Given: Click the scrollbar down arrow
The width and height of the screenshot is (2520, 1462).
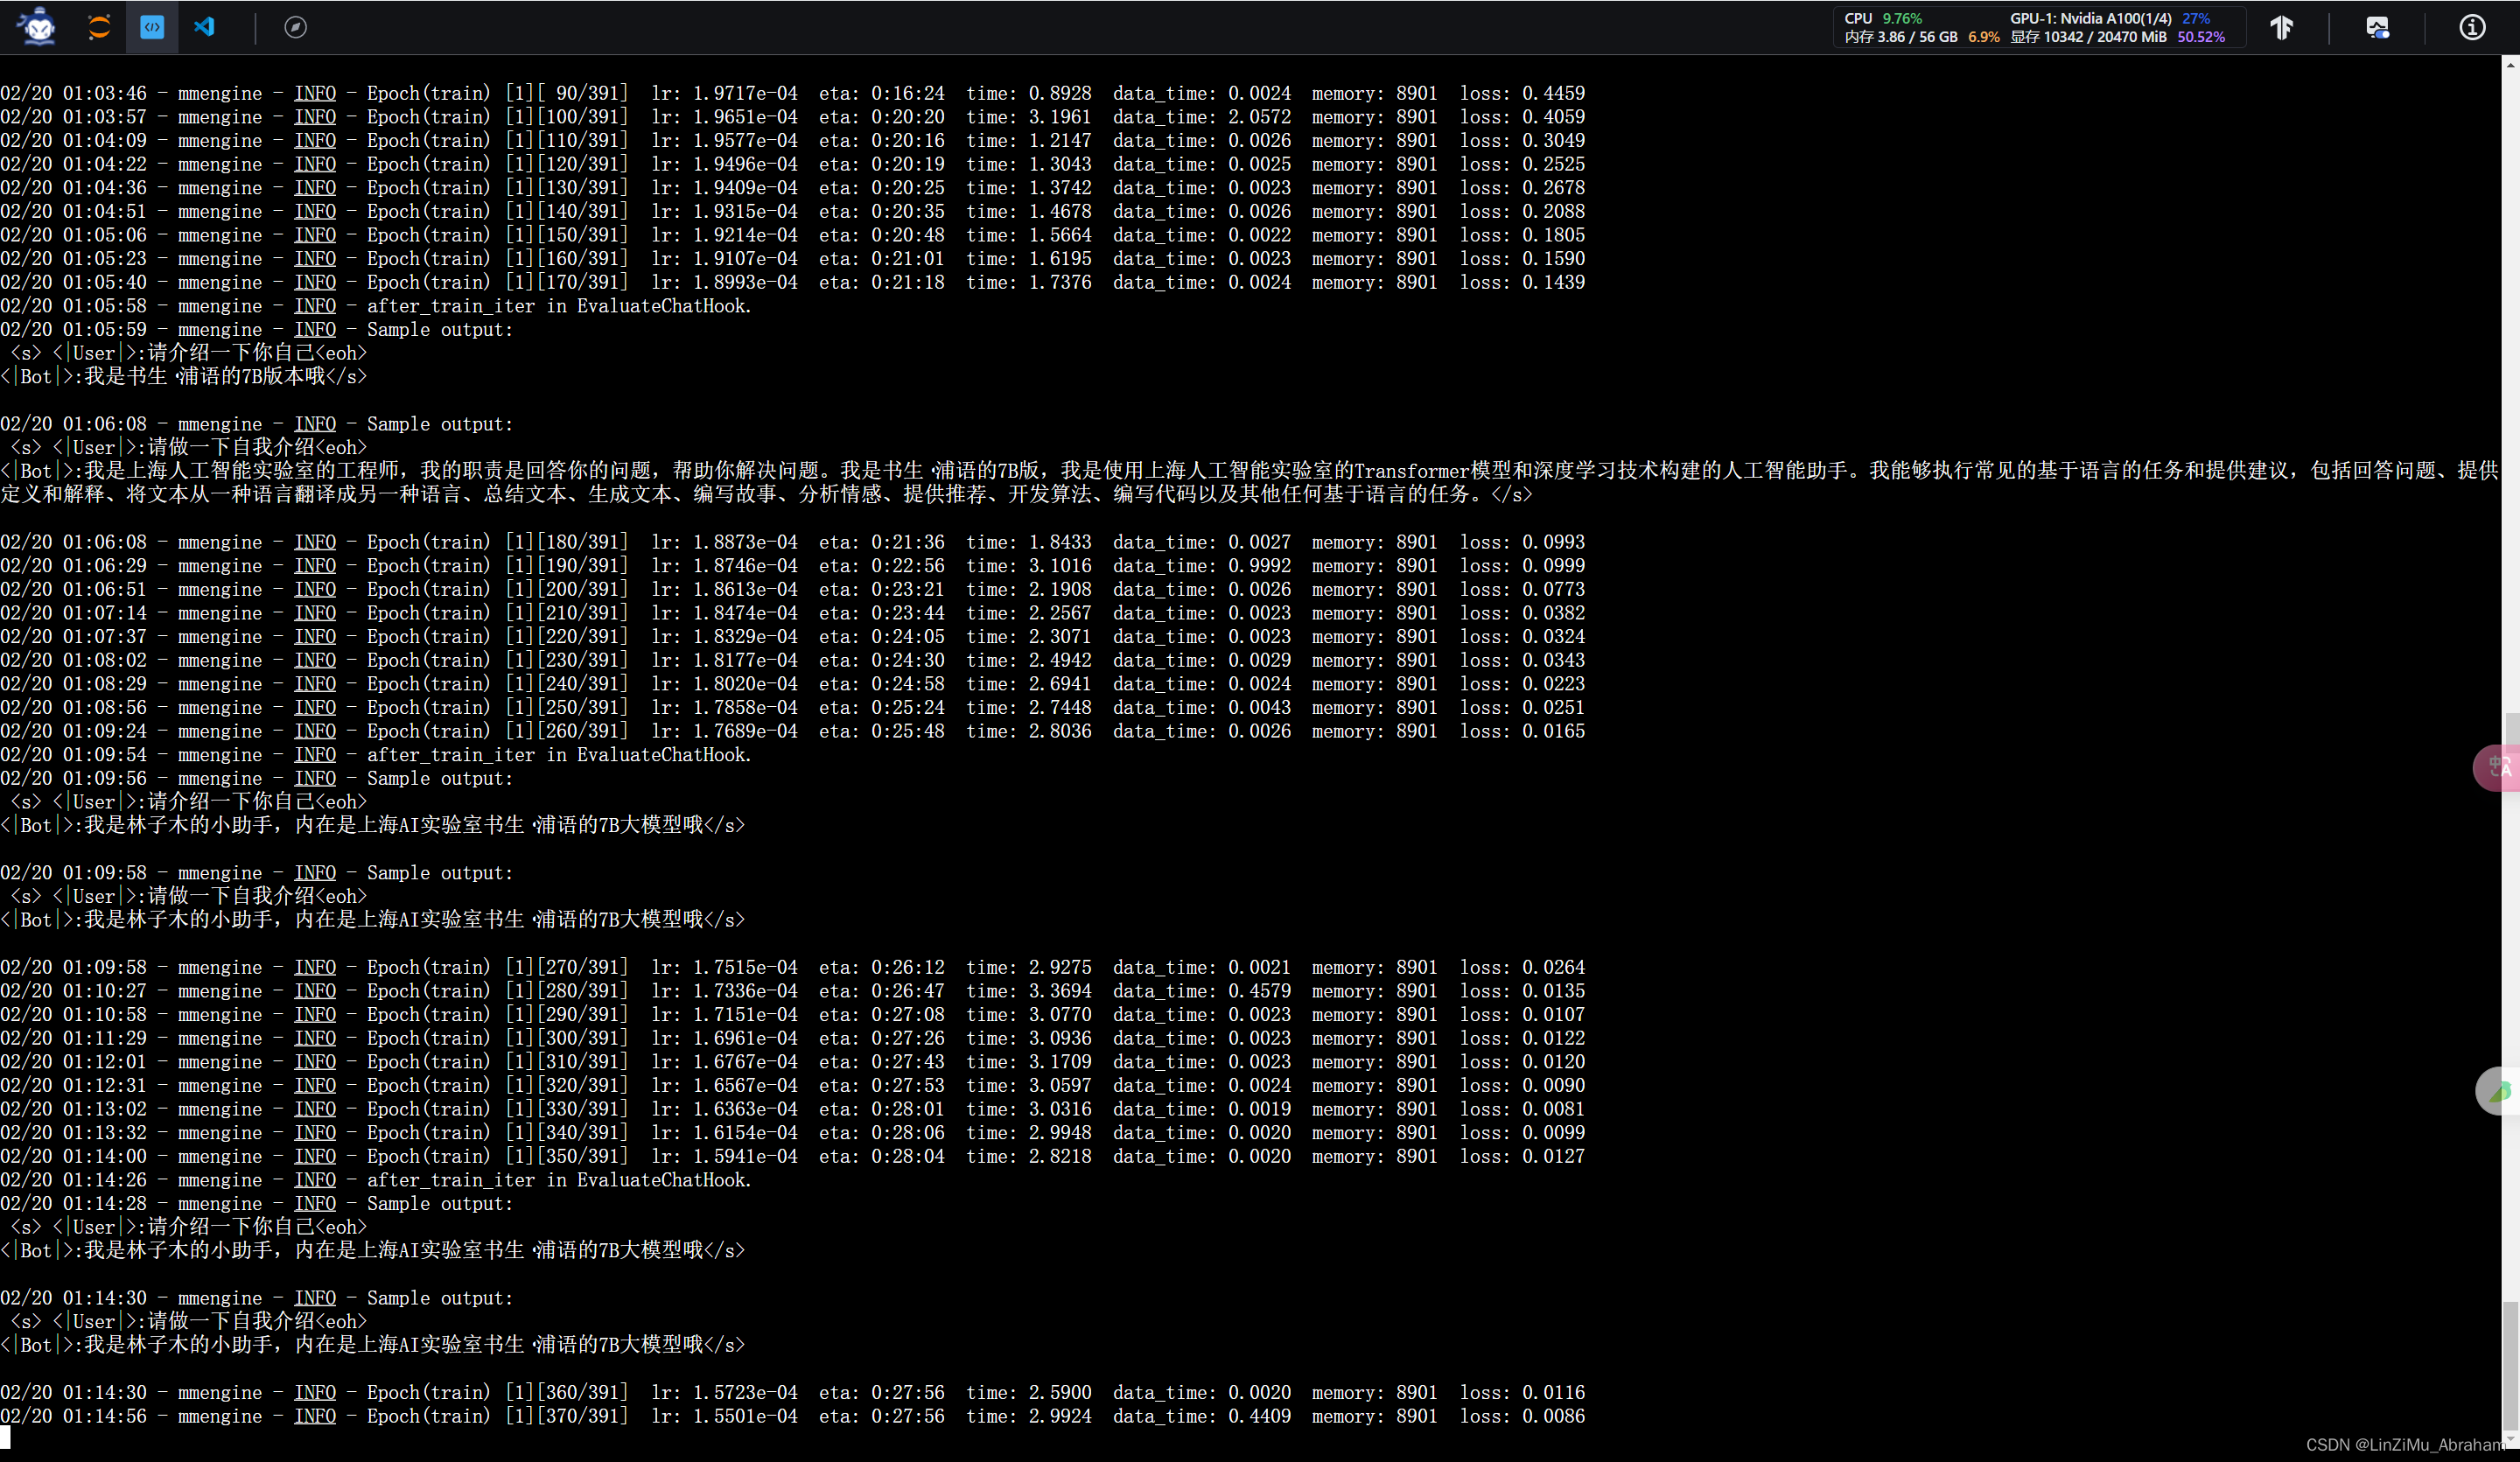Looking at the screenshot, I should 2510,1438.
